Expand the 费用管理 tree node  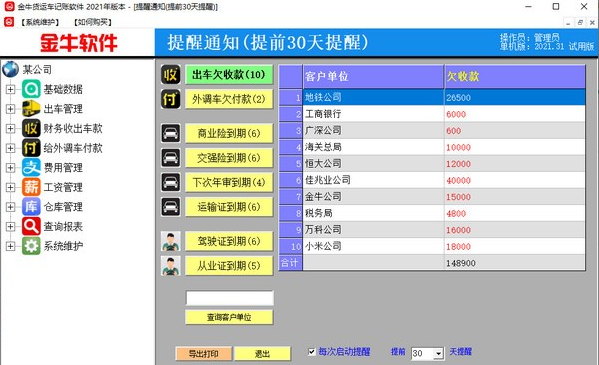(10, 168)
